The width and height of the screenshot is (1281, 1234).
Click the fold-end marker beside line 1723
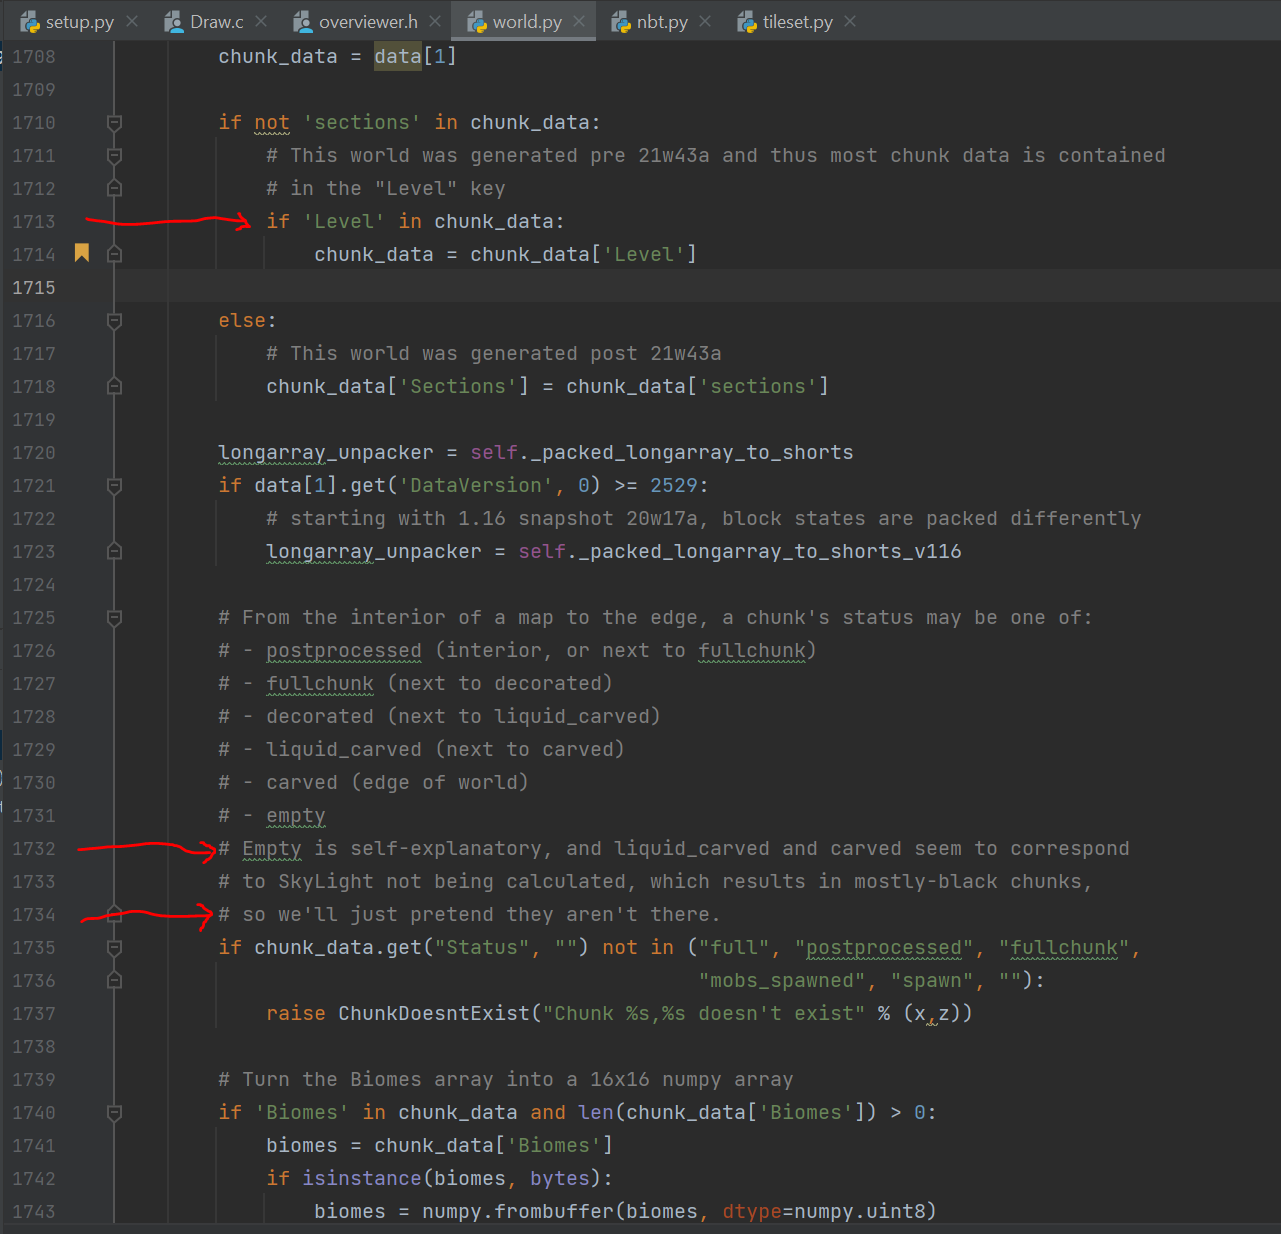[x=113, y=551]
